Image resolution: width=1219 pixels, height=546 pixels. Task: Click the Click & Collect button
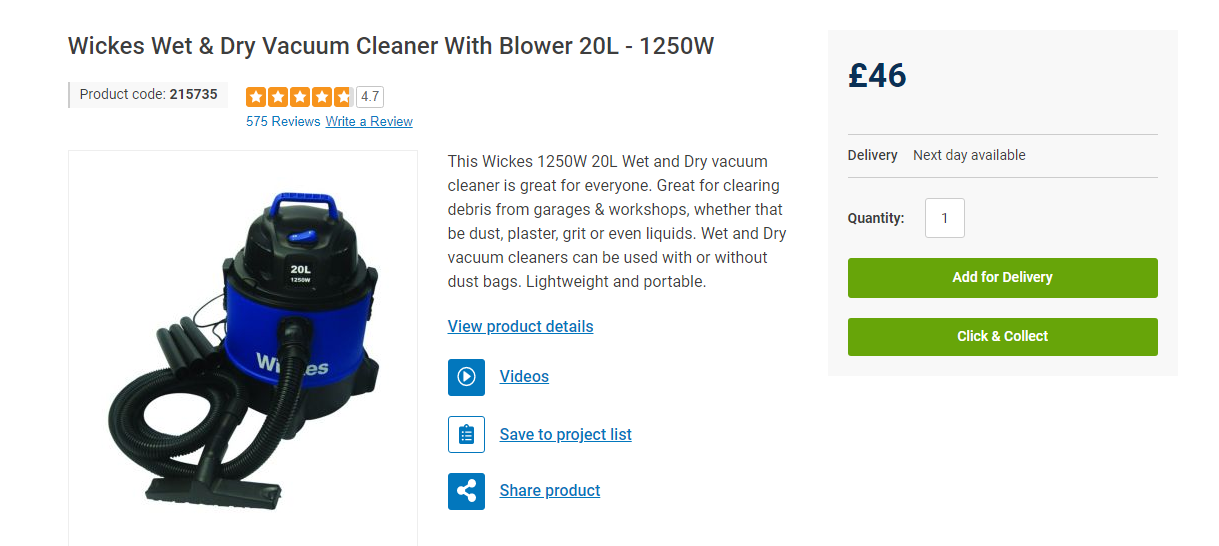tap(1003, 337)
